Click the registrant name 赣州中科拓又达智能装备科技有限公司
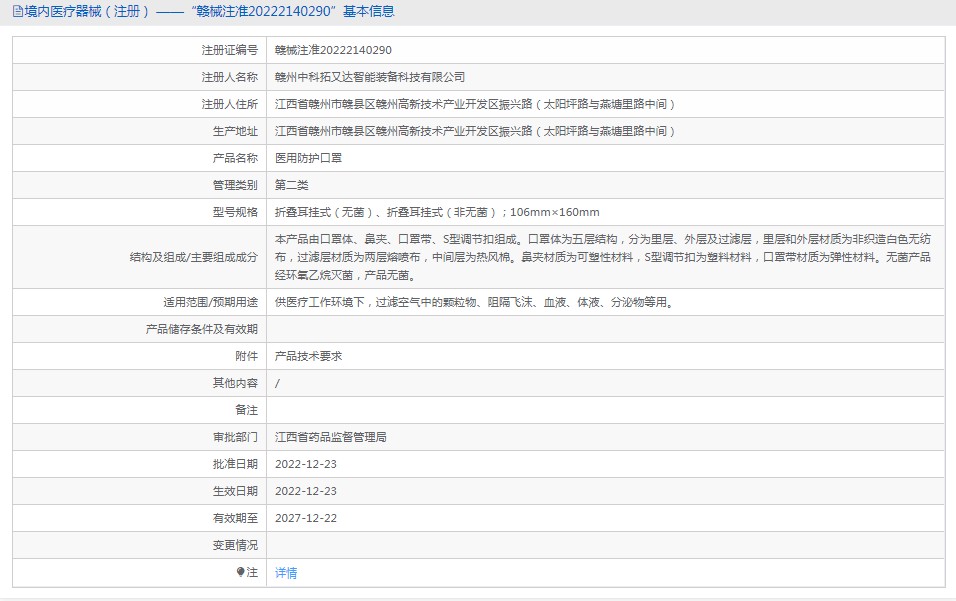 370,77
